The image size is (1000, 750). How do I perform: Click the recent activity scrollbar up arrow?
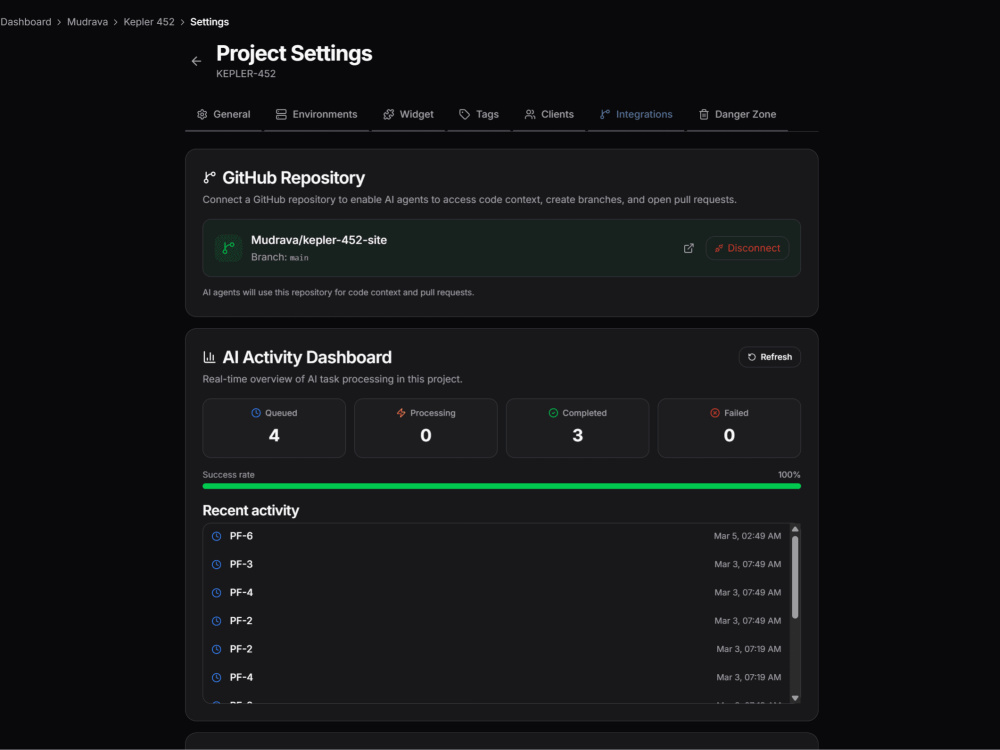(x=795, y=529)
